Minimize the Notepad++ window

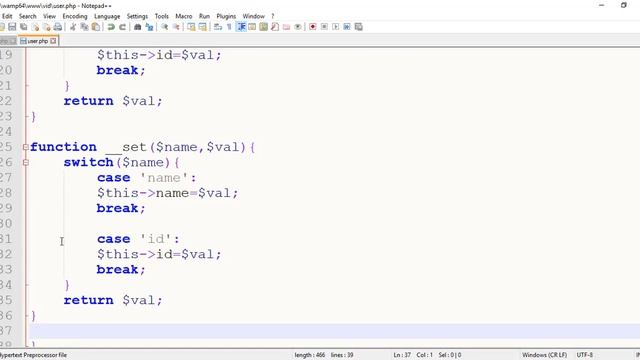pos(601,5)
